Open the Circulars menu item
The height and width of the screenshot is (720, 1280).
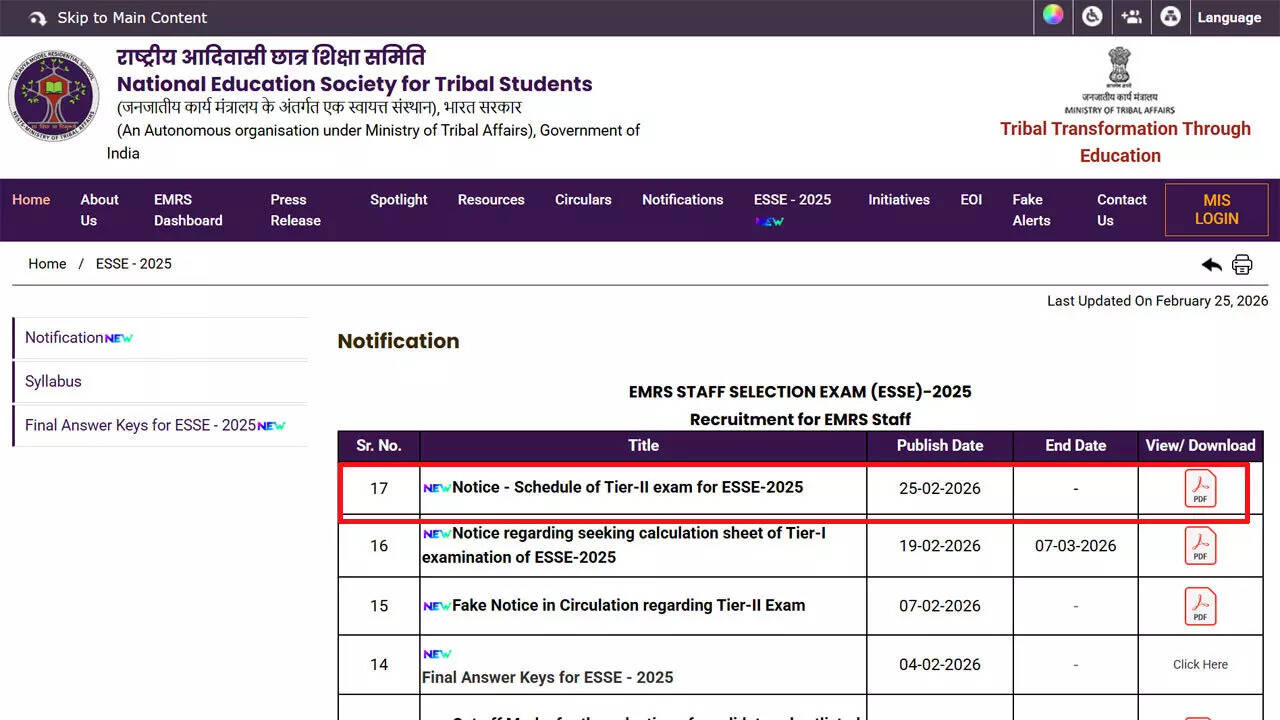[x=583, y=199]
